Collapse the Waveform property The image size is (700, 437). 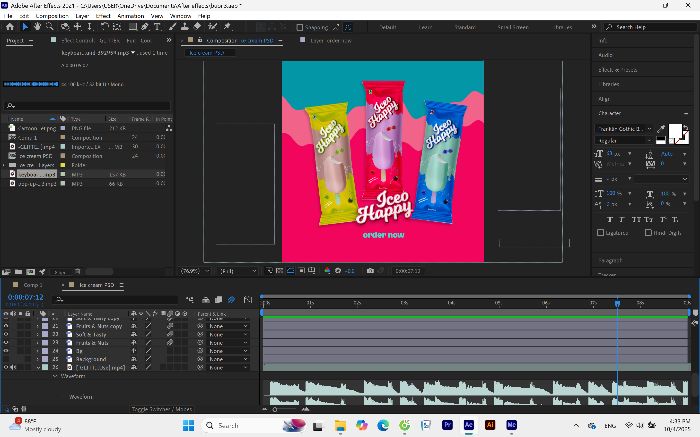pyautogui.click(x=54, y=376)
